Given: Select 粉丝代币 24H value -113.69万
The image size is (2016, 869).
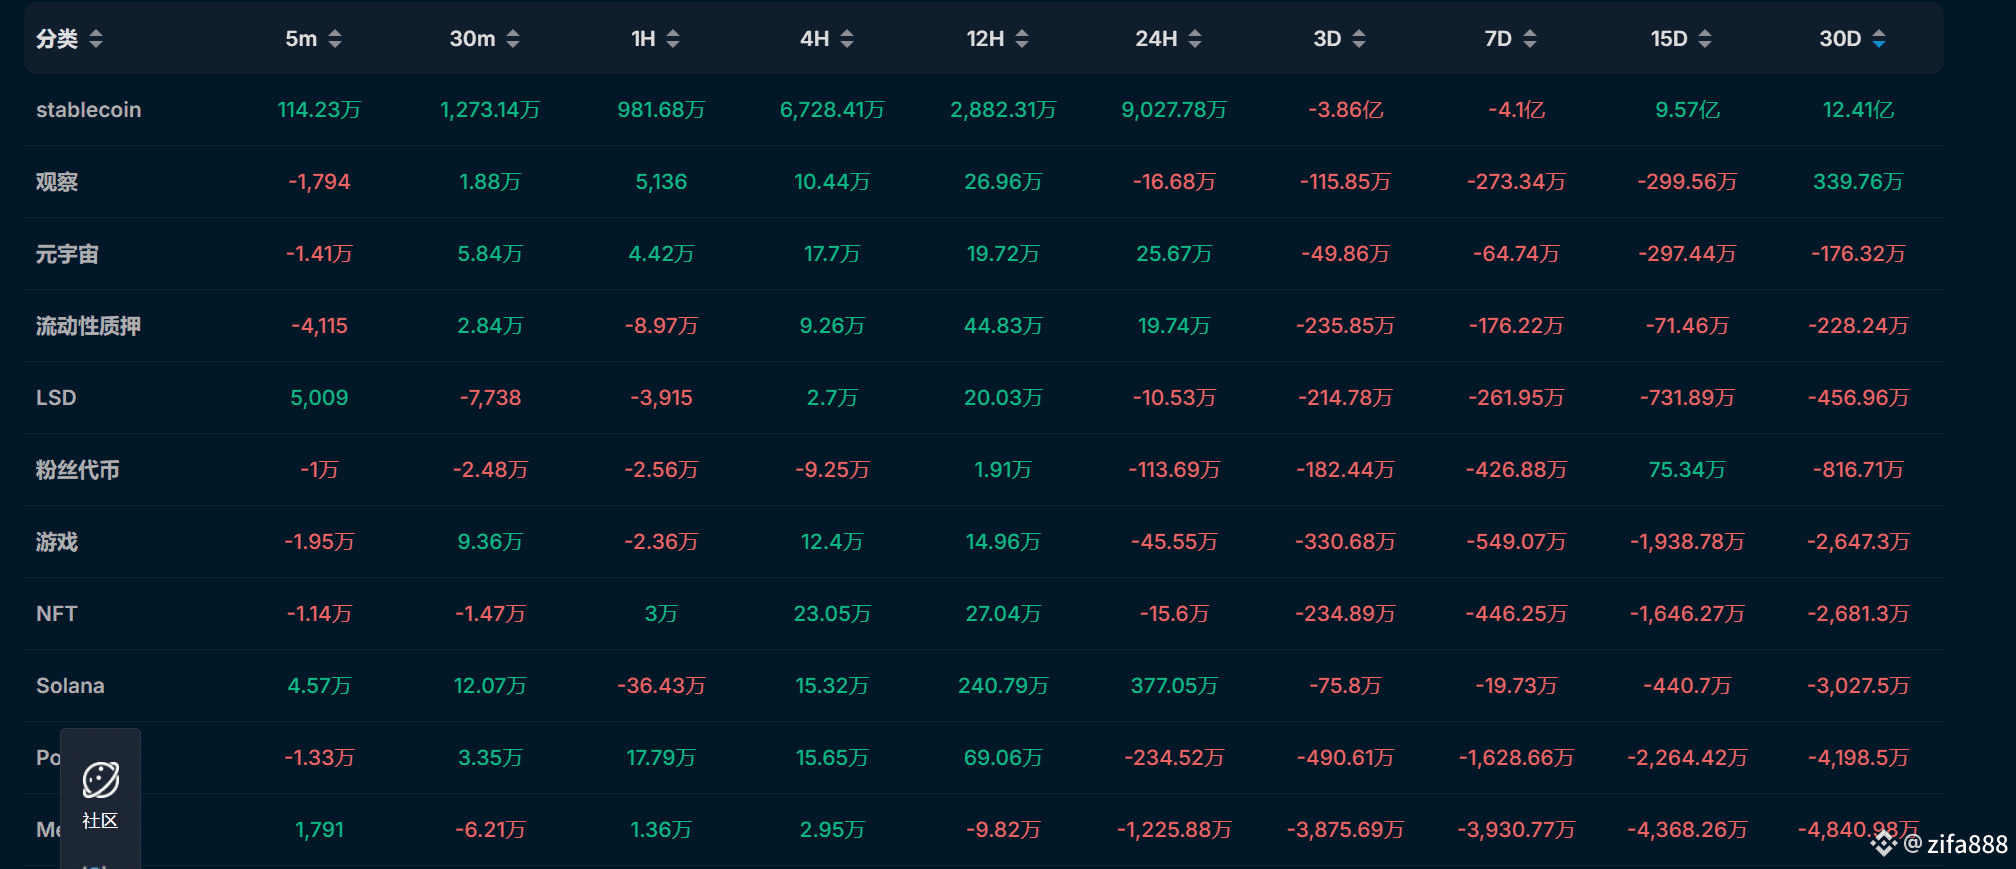Looking at the screenshot, I should click(x=1174, y=470).
